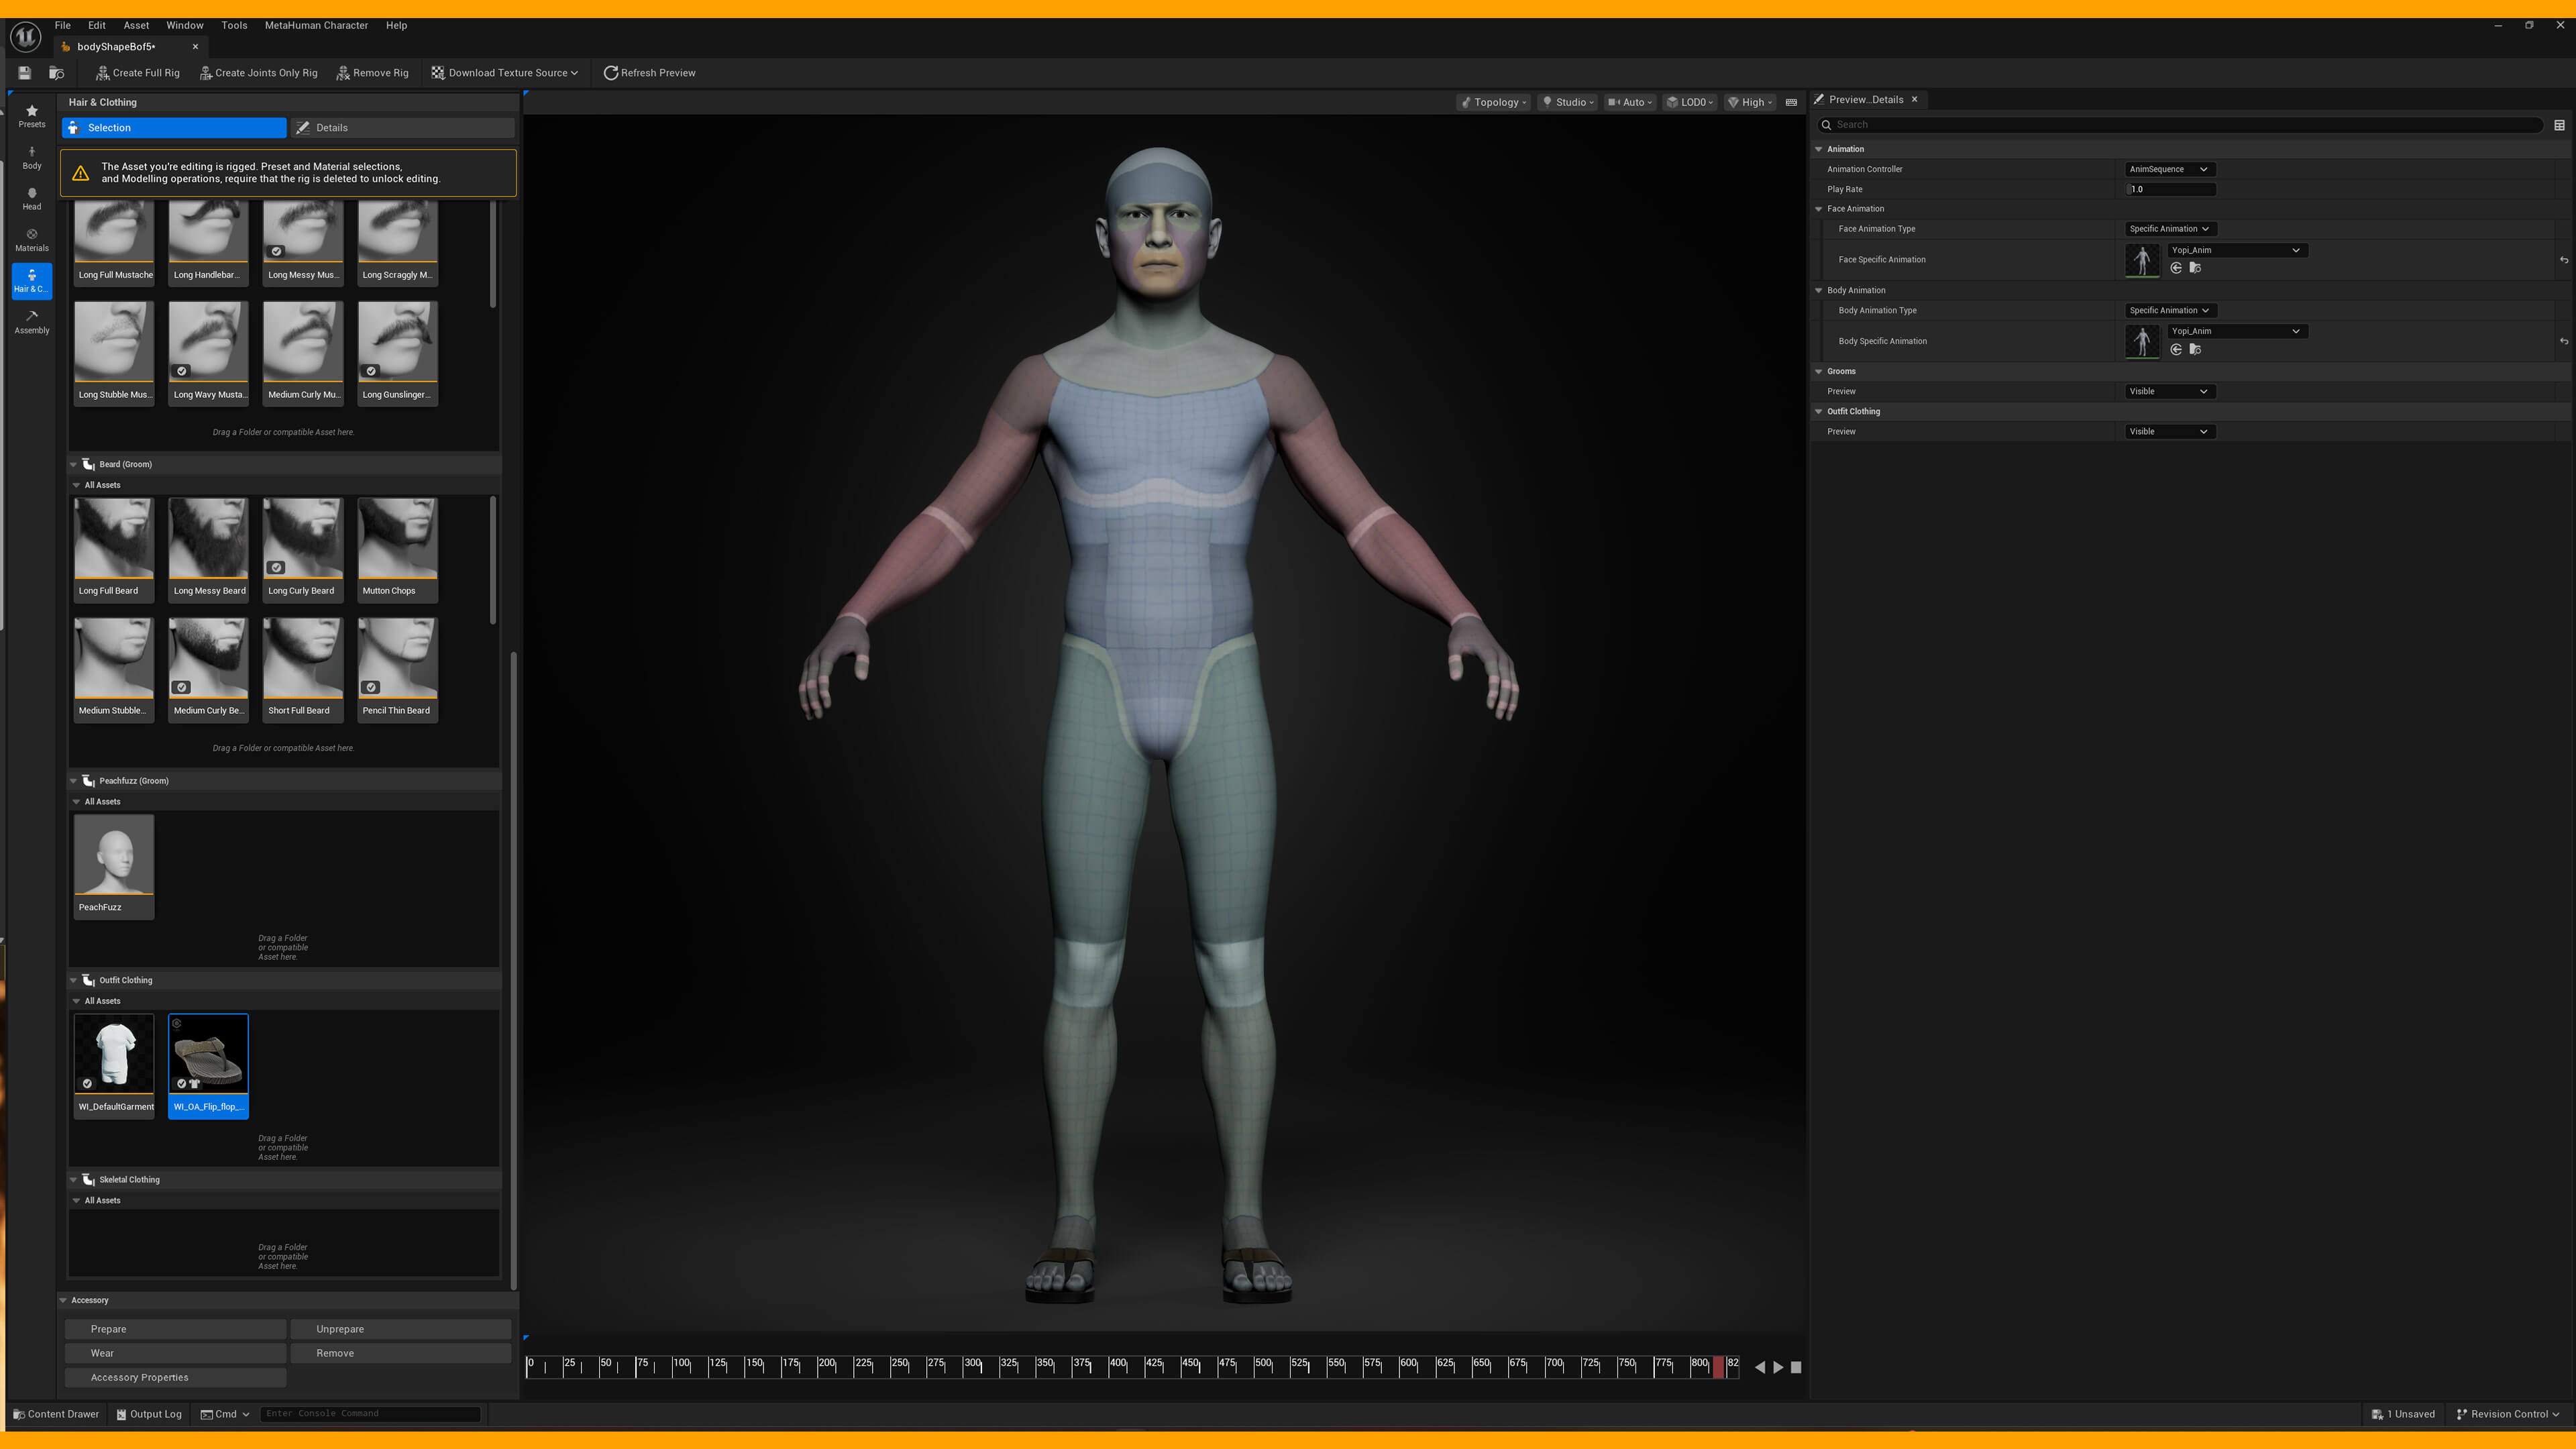Open the Assembly sidebar panel
This screenshot has width=2576, height=1449.
pyautogui.click(x=32, y=322)
